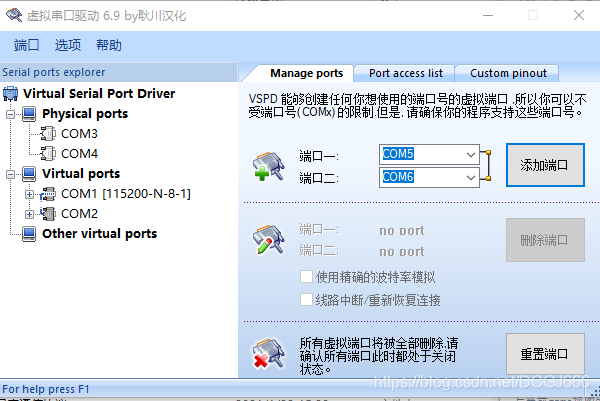This screenshot has height=401, width=600.
Task: Click the 添加端口 button
Action: click(x=545, y=165)
